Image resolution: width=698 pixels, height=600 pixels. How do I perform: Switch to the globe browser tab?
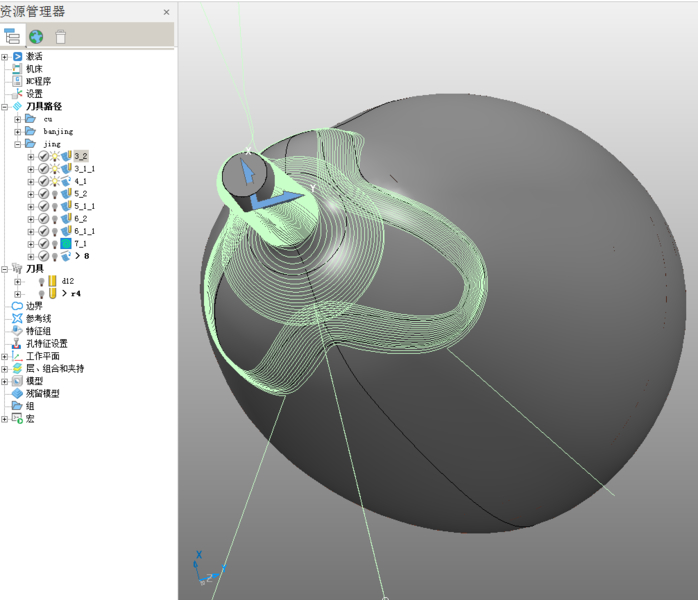point(36,37)
